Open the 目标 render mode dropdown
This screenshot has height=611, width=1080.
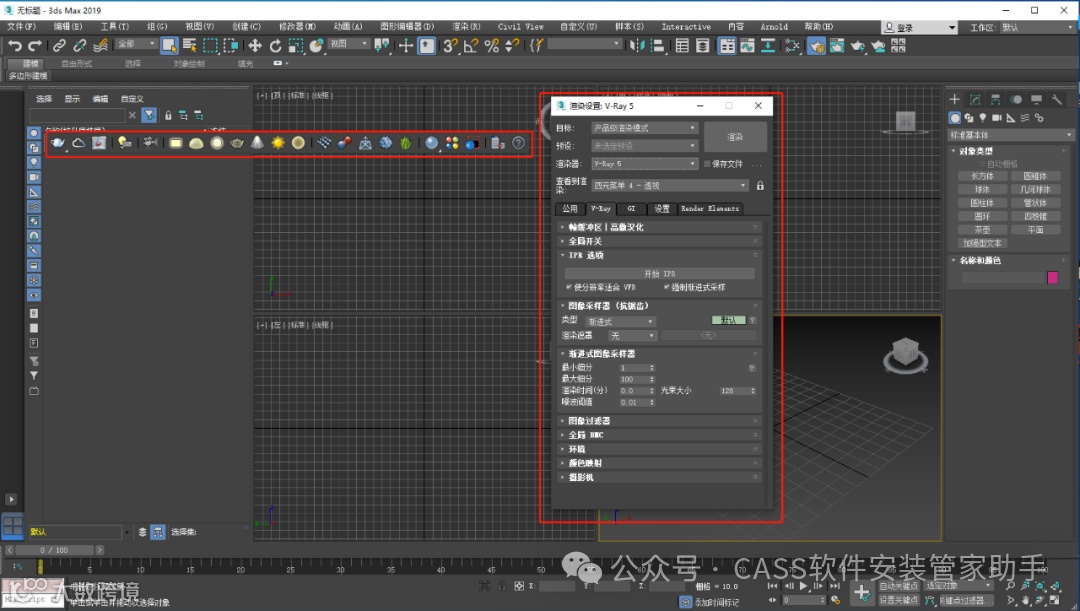click(x=645, y=128)
